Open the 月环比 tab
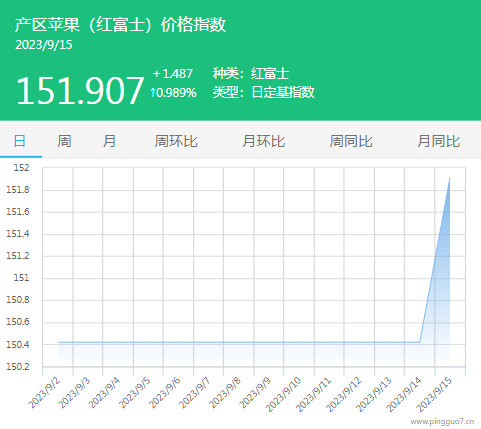The height and width of the screenshot is (429, 481). [x=263, y=141]
